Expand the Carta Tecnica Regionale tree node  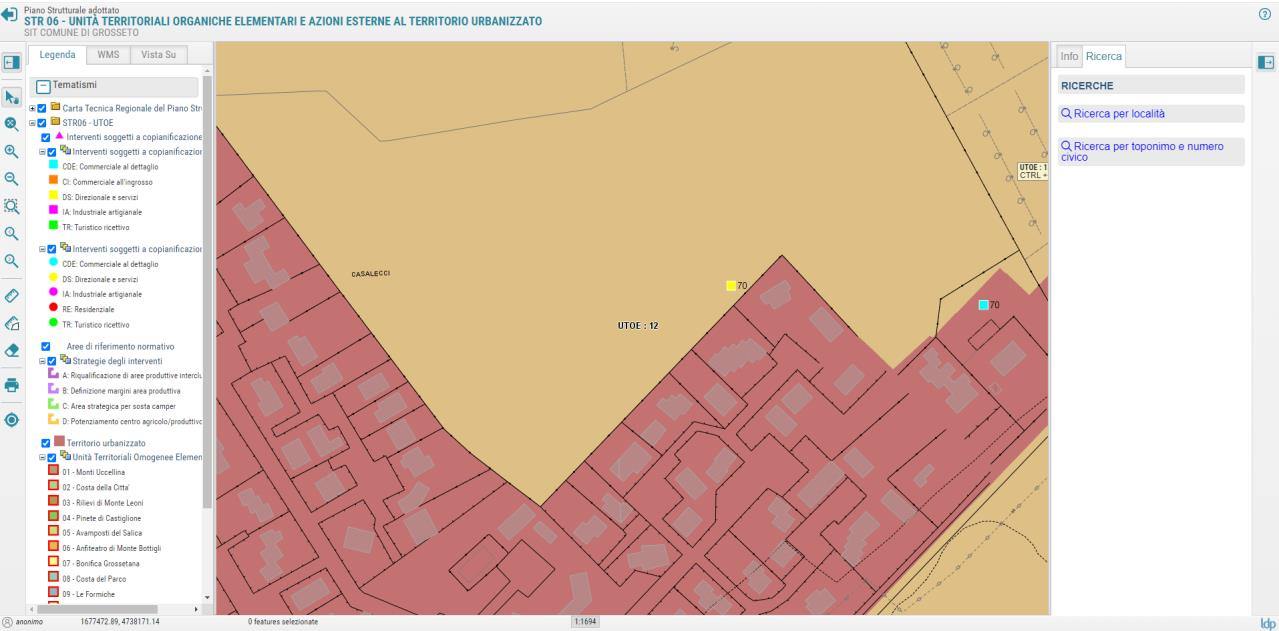click(33, 108)
